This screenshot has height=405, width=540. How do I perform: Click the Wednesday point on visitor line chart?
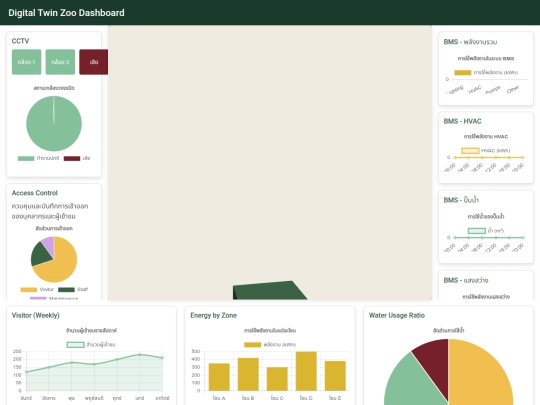72,363
